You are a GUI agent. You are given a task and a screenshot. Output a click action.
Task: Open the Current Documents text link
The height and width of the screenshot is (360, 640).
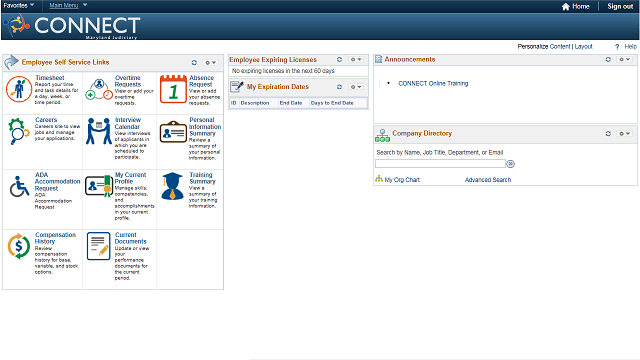click(x=131, y=238)
